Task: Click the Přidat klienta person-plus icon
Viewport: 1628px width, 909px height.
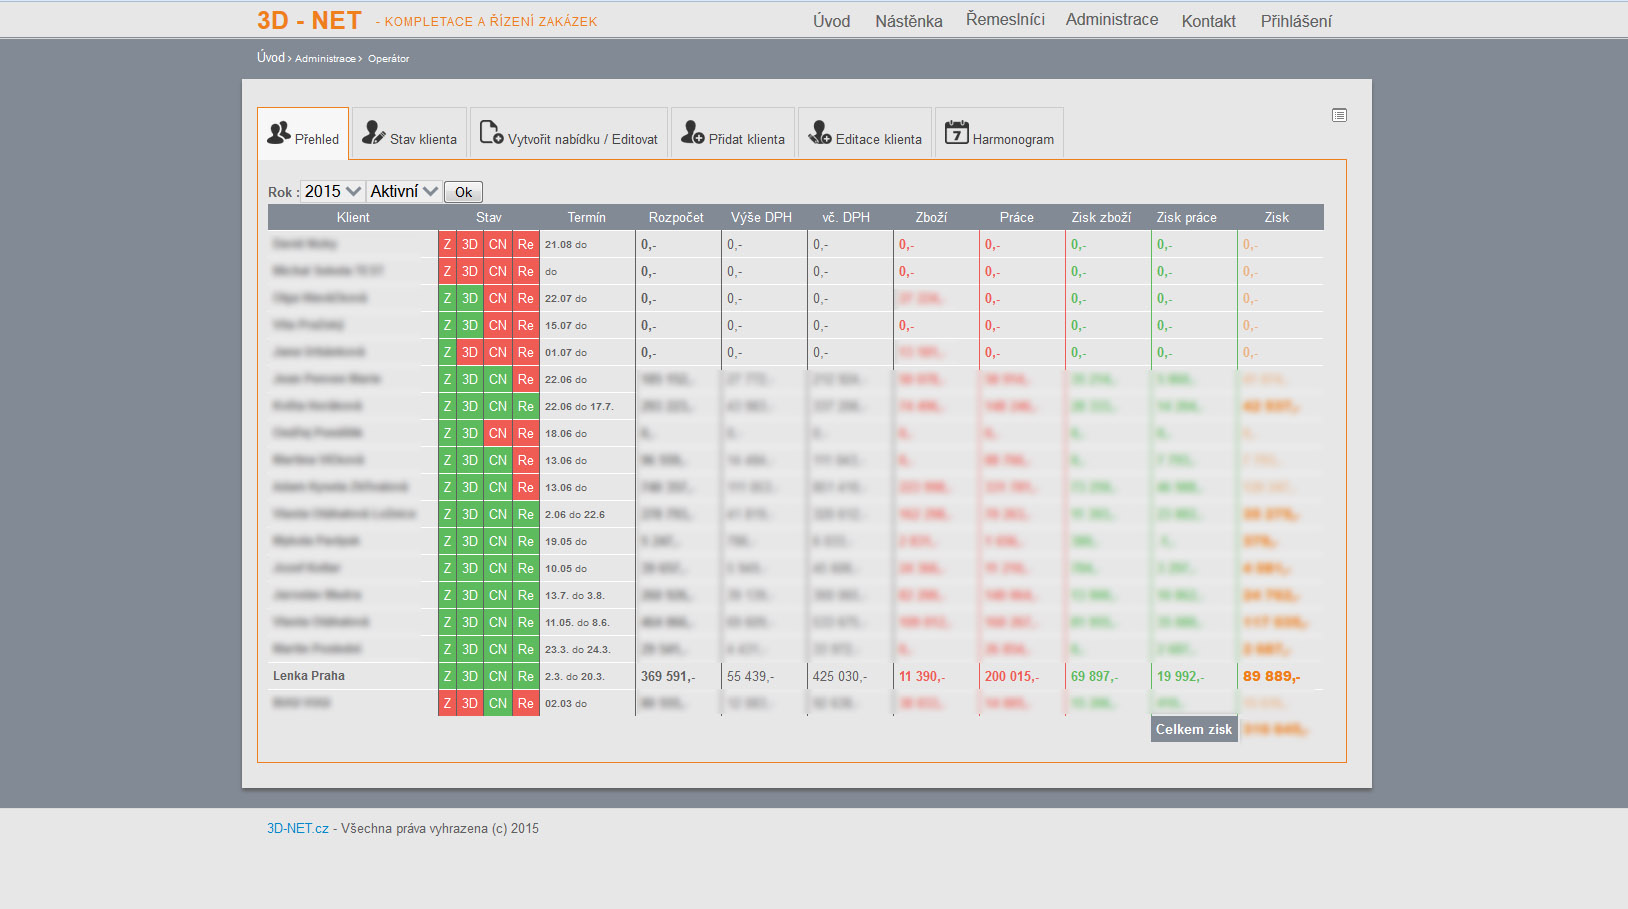Action: coord(693,132)
